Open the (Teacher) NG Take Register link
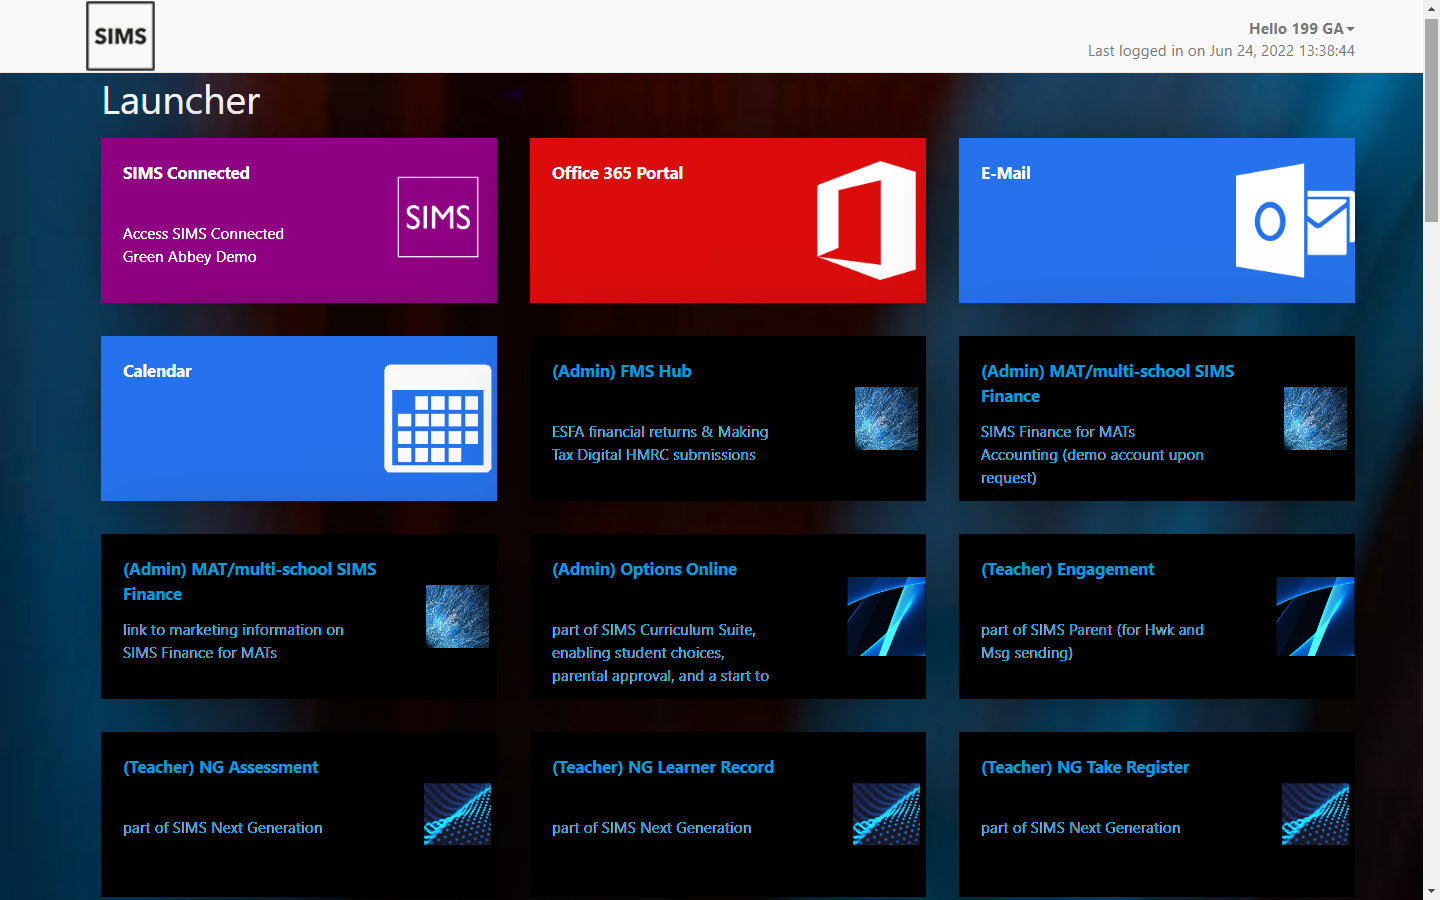 click(x=1085, y=767)
